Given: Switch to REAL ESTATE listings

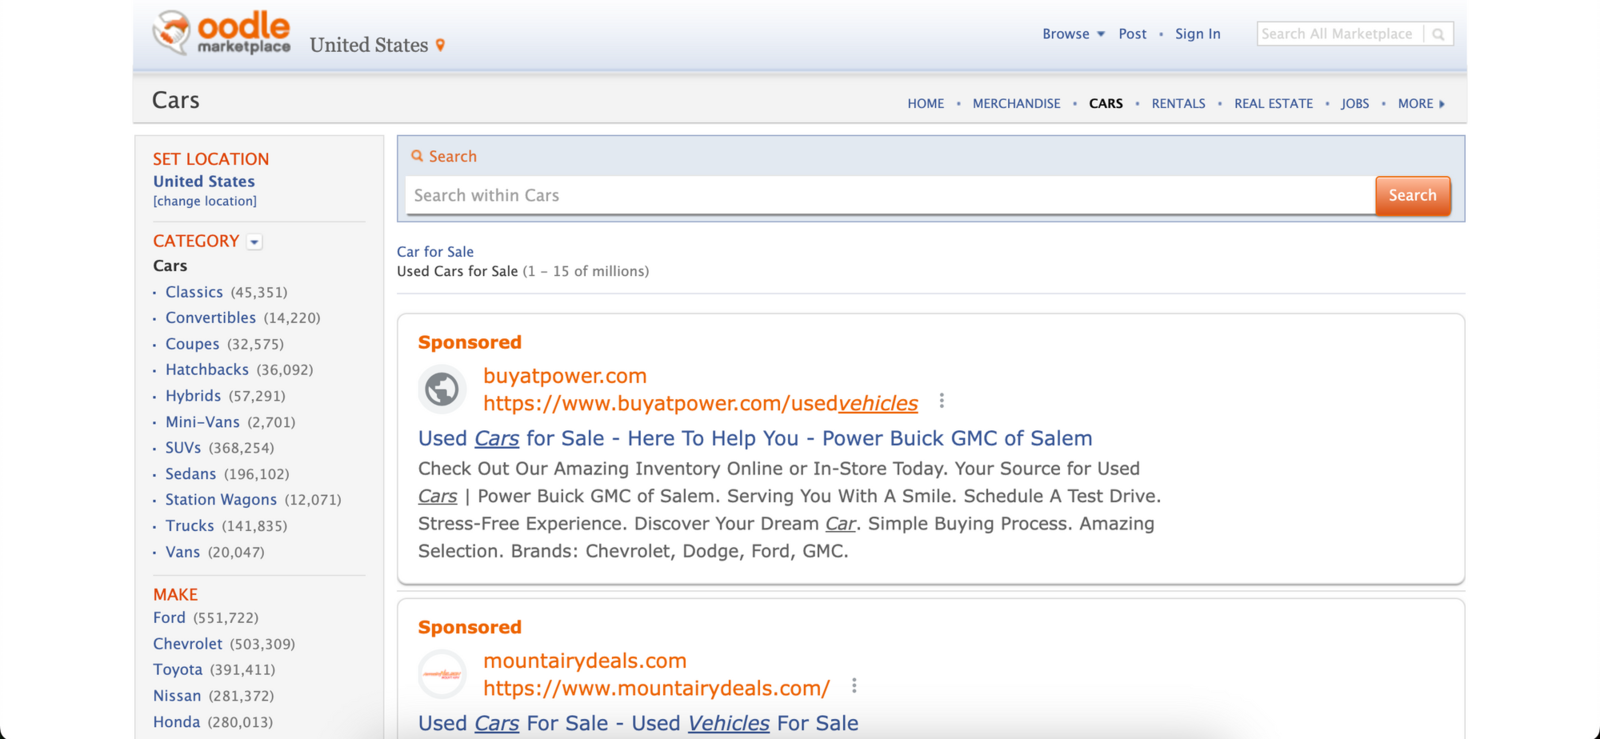Looking at the screenshot, I should click(1273, 103).
